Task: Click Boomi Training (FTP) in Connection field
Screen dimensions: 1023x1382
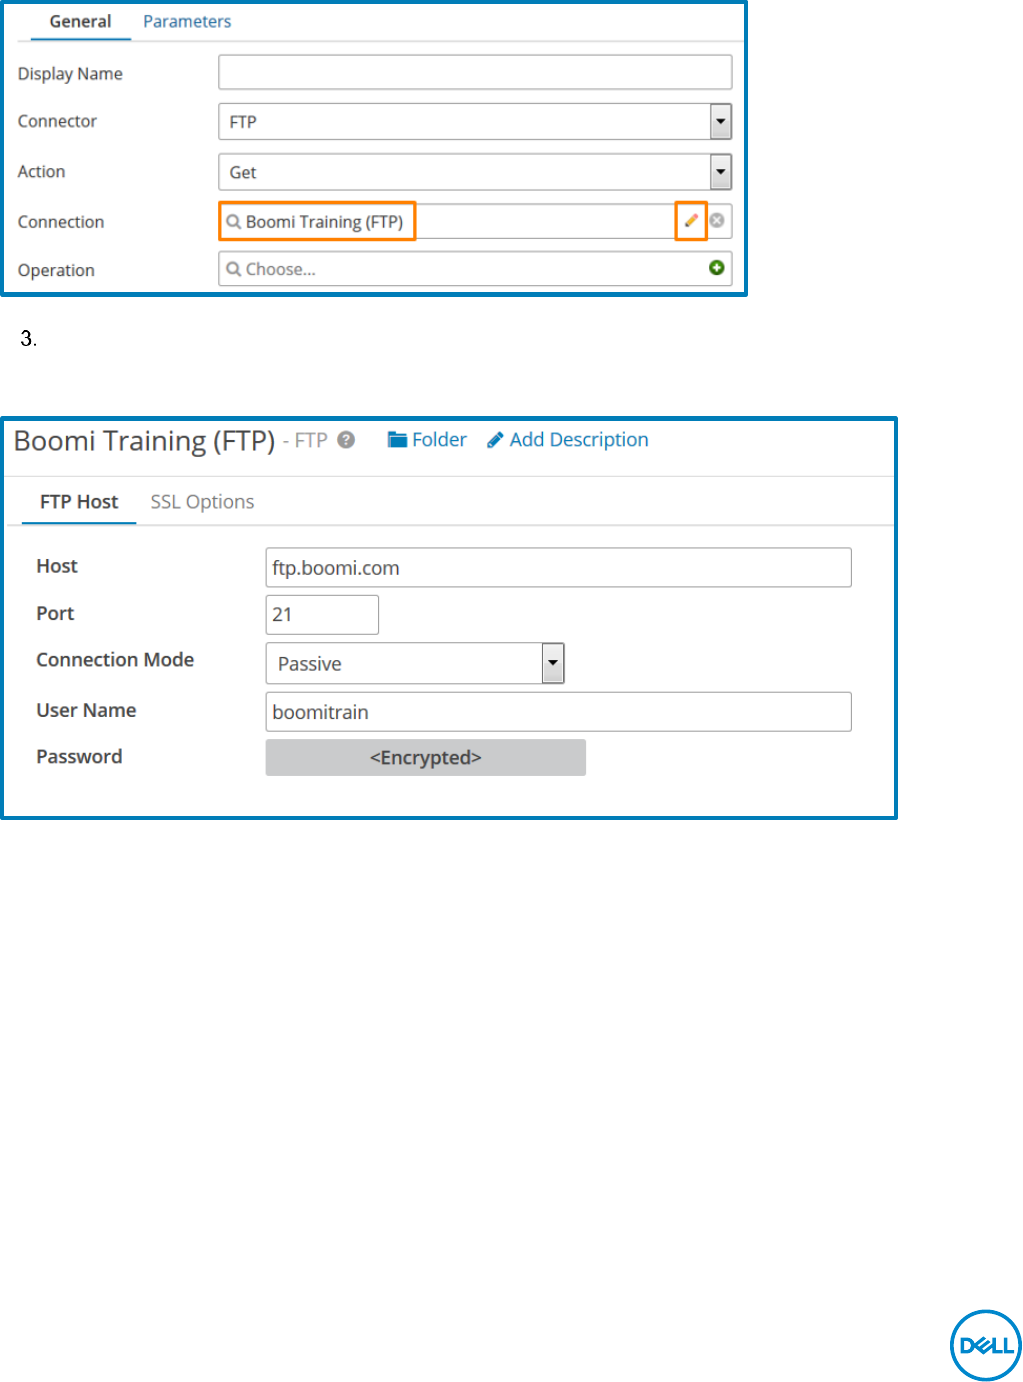Action: coord(324,222)
